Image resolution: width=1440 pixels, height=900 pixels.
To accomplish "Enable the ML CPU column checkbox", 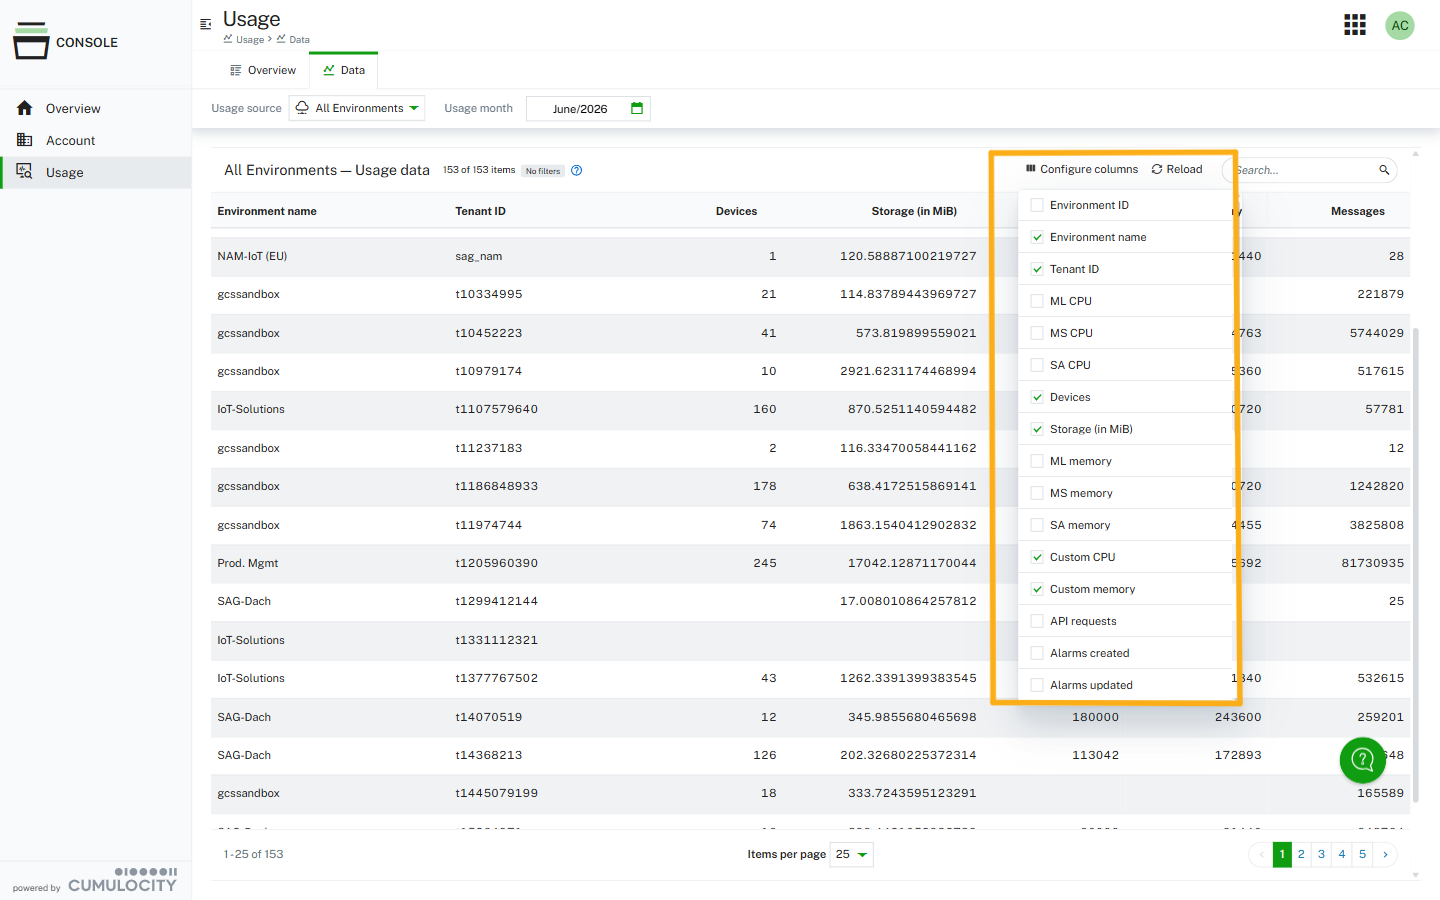I will [x=1037, y=301].
